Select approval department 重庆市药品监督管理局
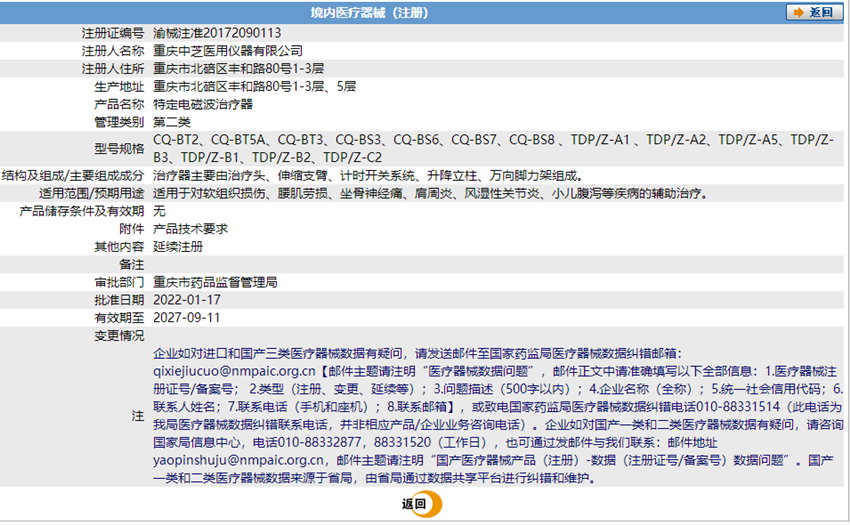 pos(215,282)
